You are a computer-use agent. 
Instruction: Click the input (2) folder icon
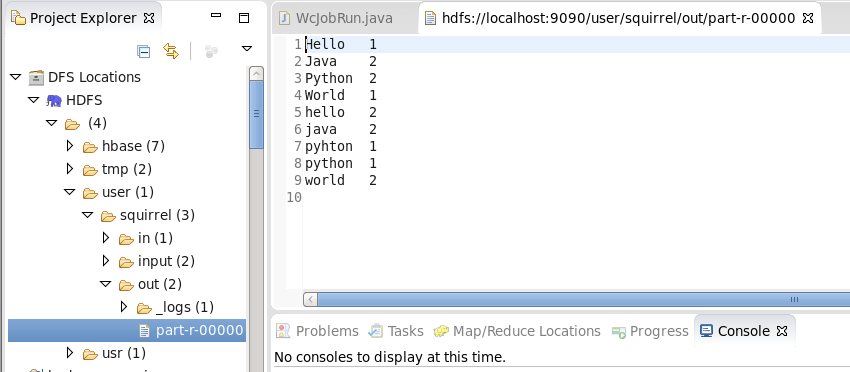(126, 262)
